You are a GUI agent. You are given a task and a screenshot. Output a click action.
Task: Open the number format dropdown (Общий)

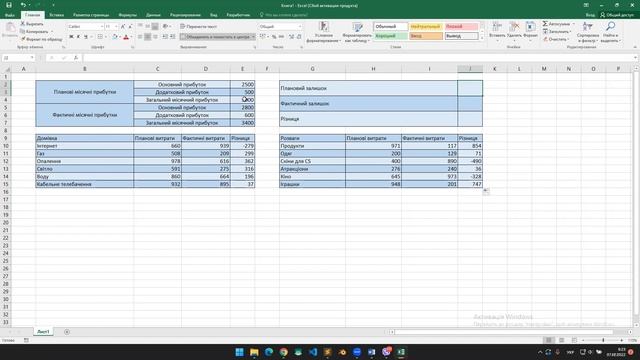[300, 27]
